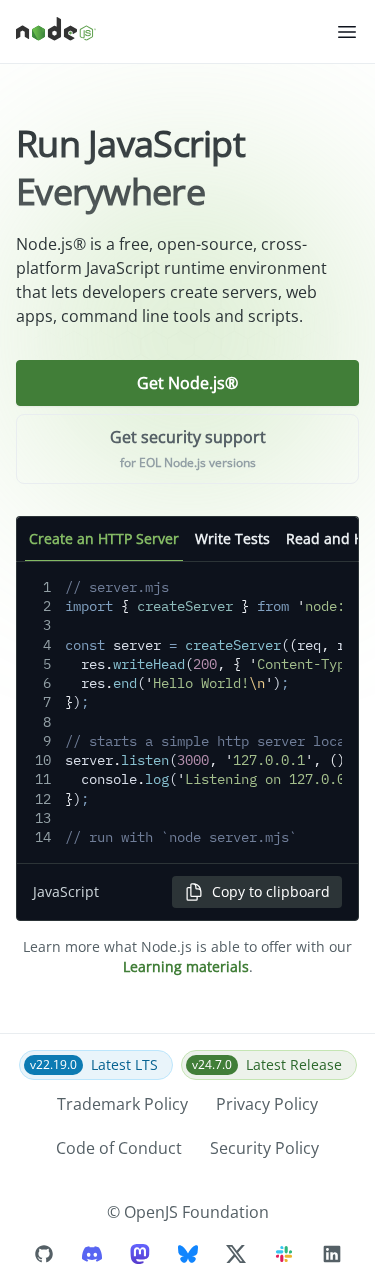Open the LinkedIn social icon
Image resolution: width=375 pixels, height=1288 pixels.
(332, 1254)
